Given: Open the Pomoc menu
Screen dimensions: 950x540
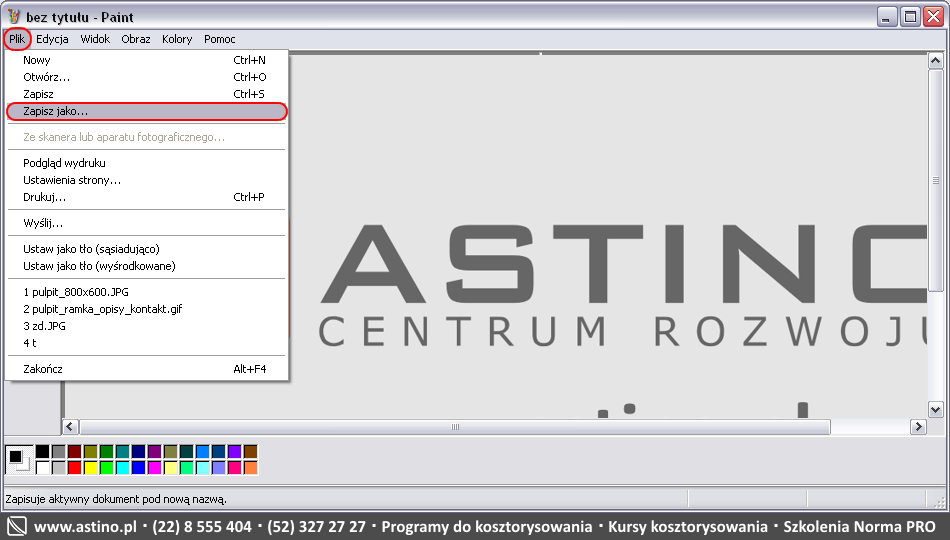Looking at the screenshot, I should pyautogui.click(x=219, y=39).
